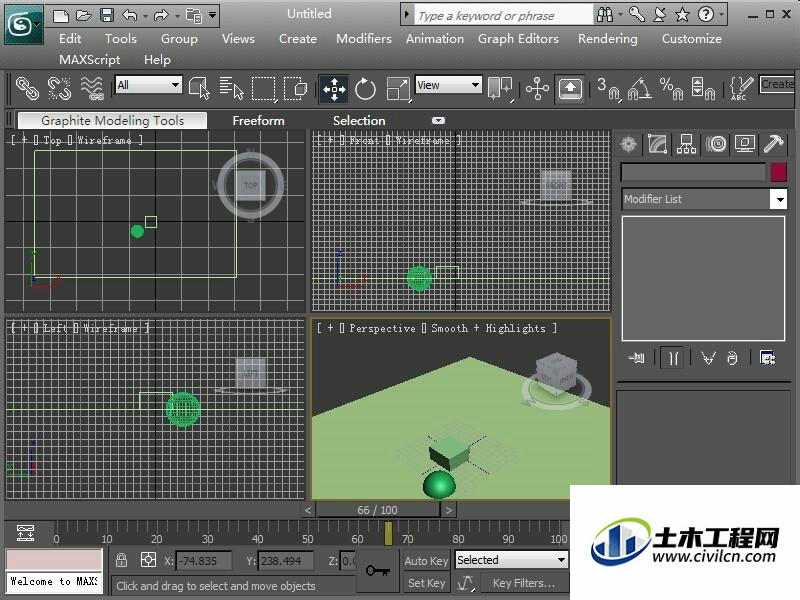Open the All selection filter dropdown

point(148,85)
